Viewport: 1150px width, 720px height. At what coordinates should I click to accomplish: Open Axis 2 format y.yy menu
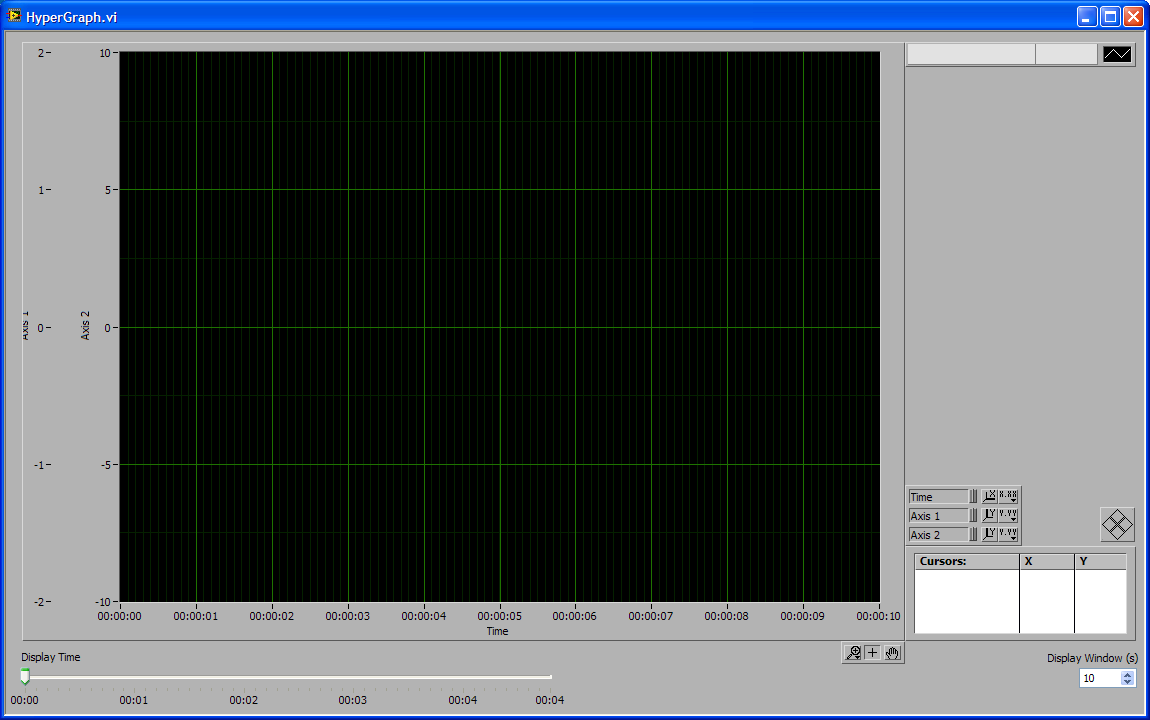tap(1008, 535)
